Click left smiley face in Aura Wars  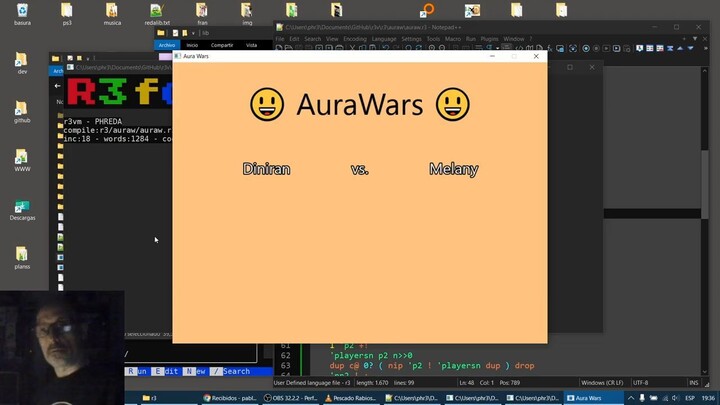point(267,104)
